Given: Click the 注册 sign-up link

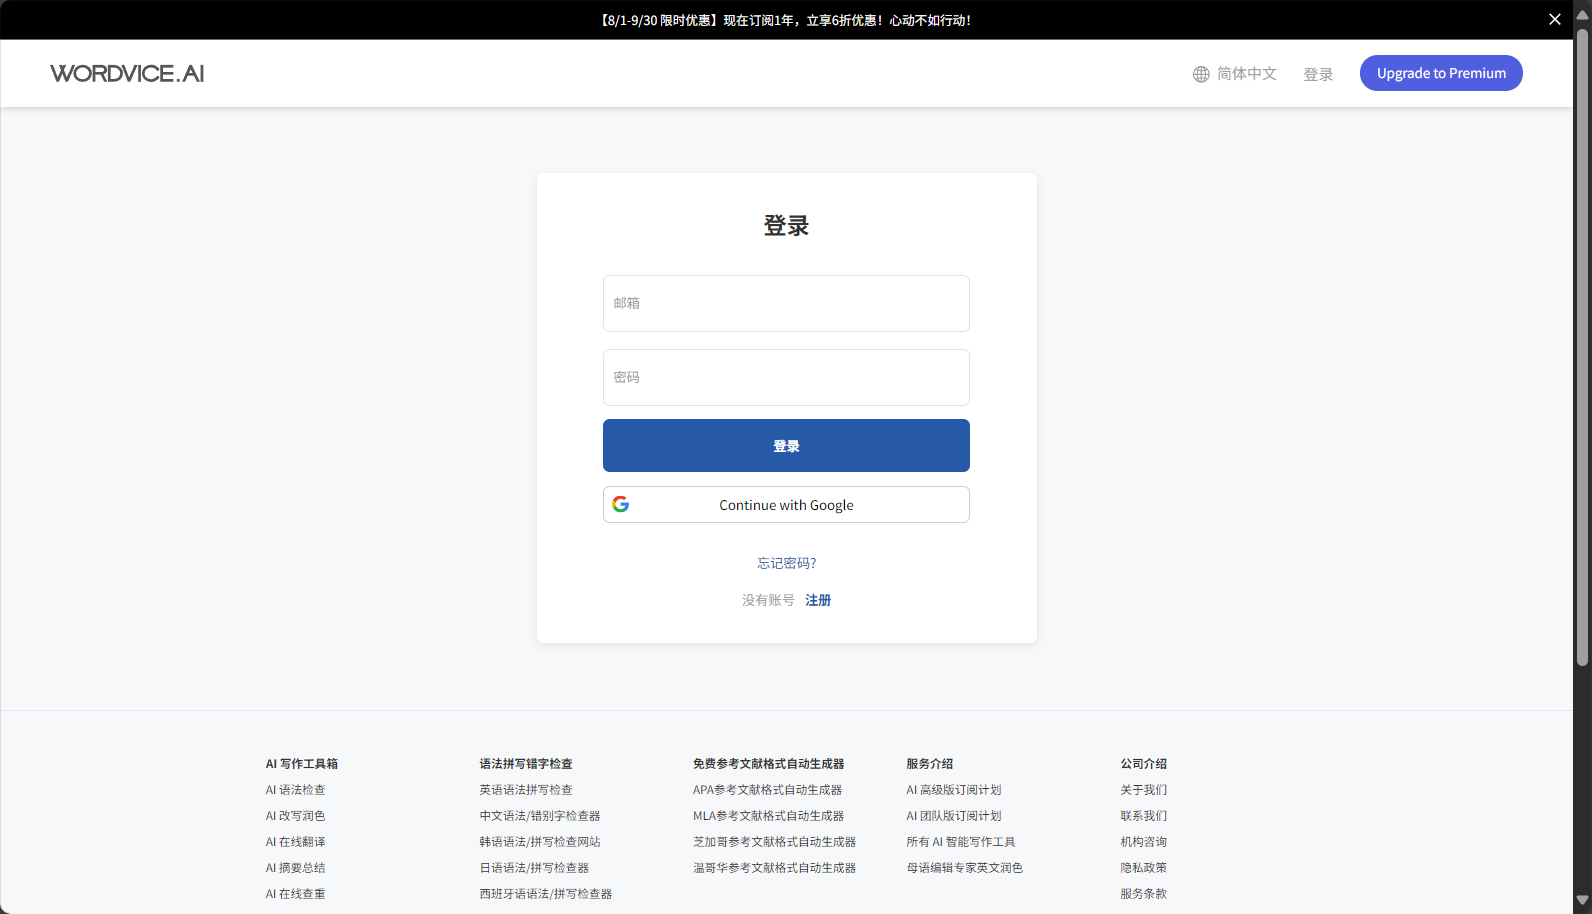Looking at the screenshot, I should pyautogui.click(x=818, y=600).
